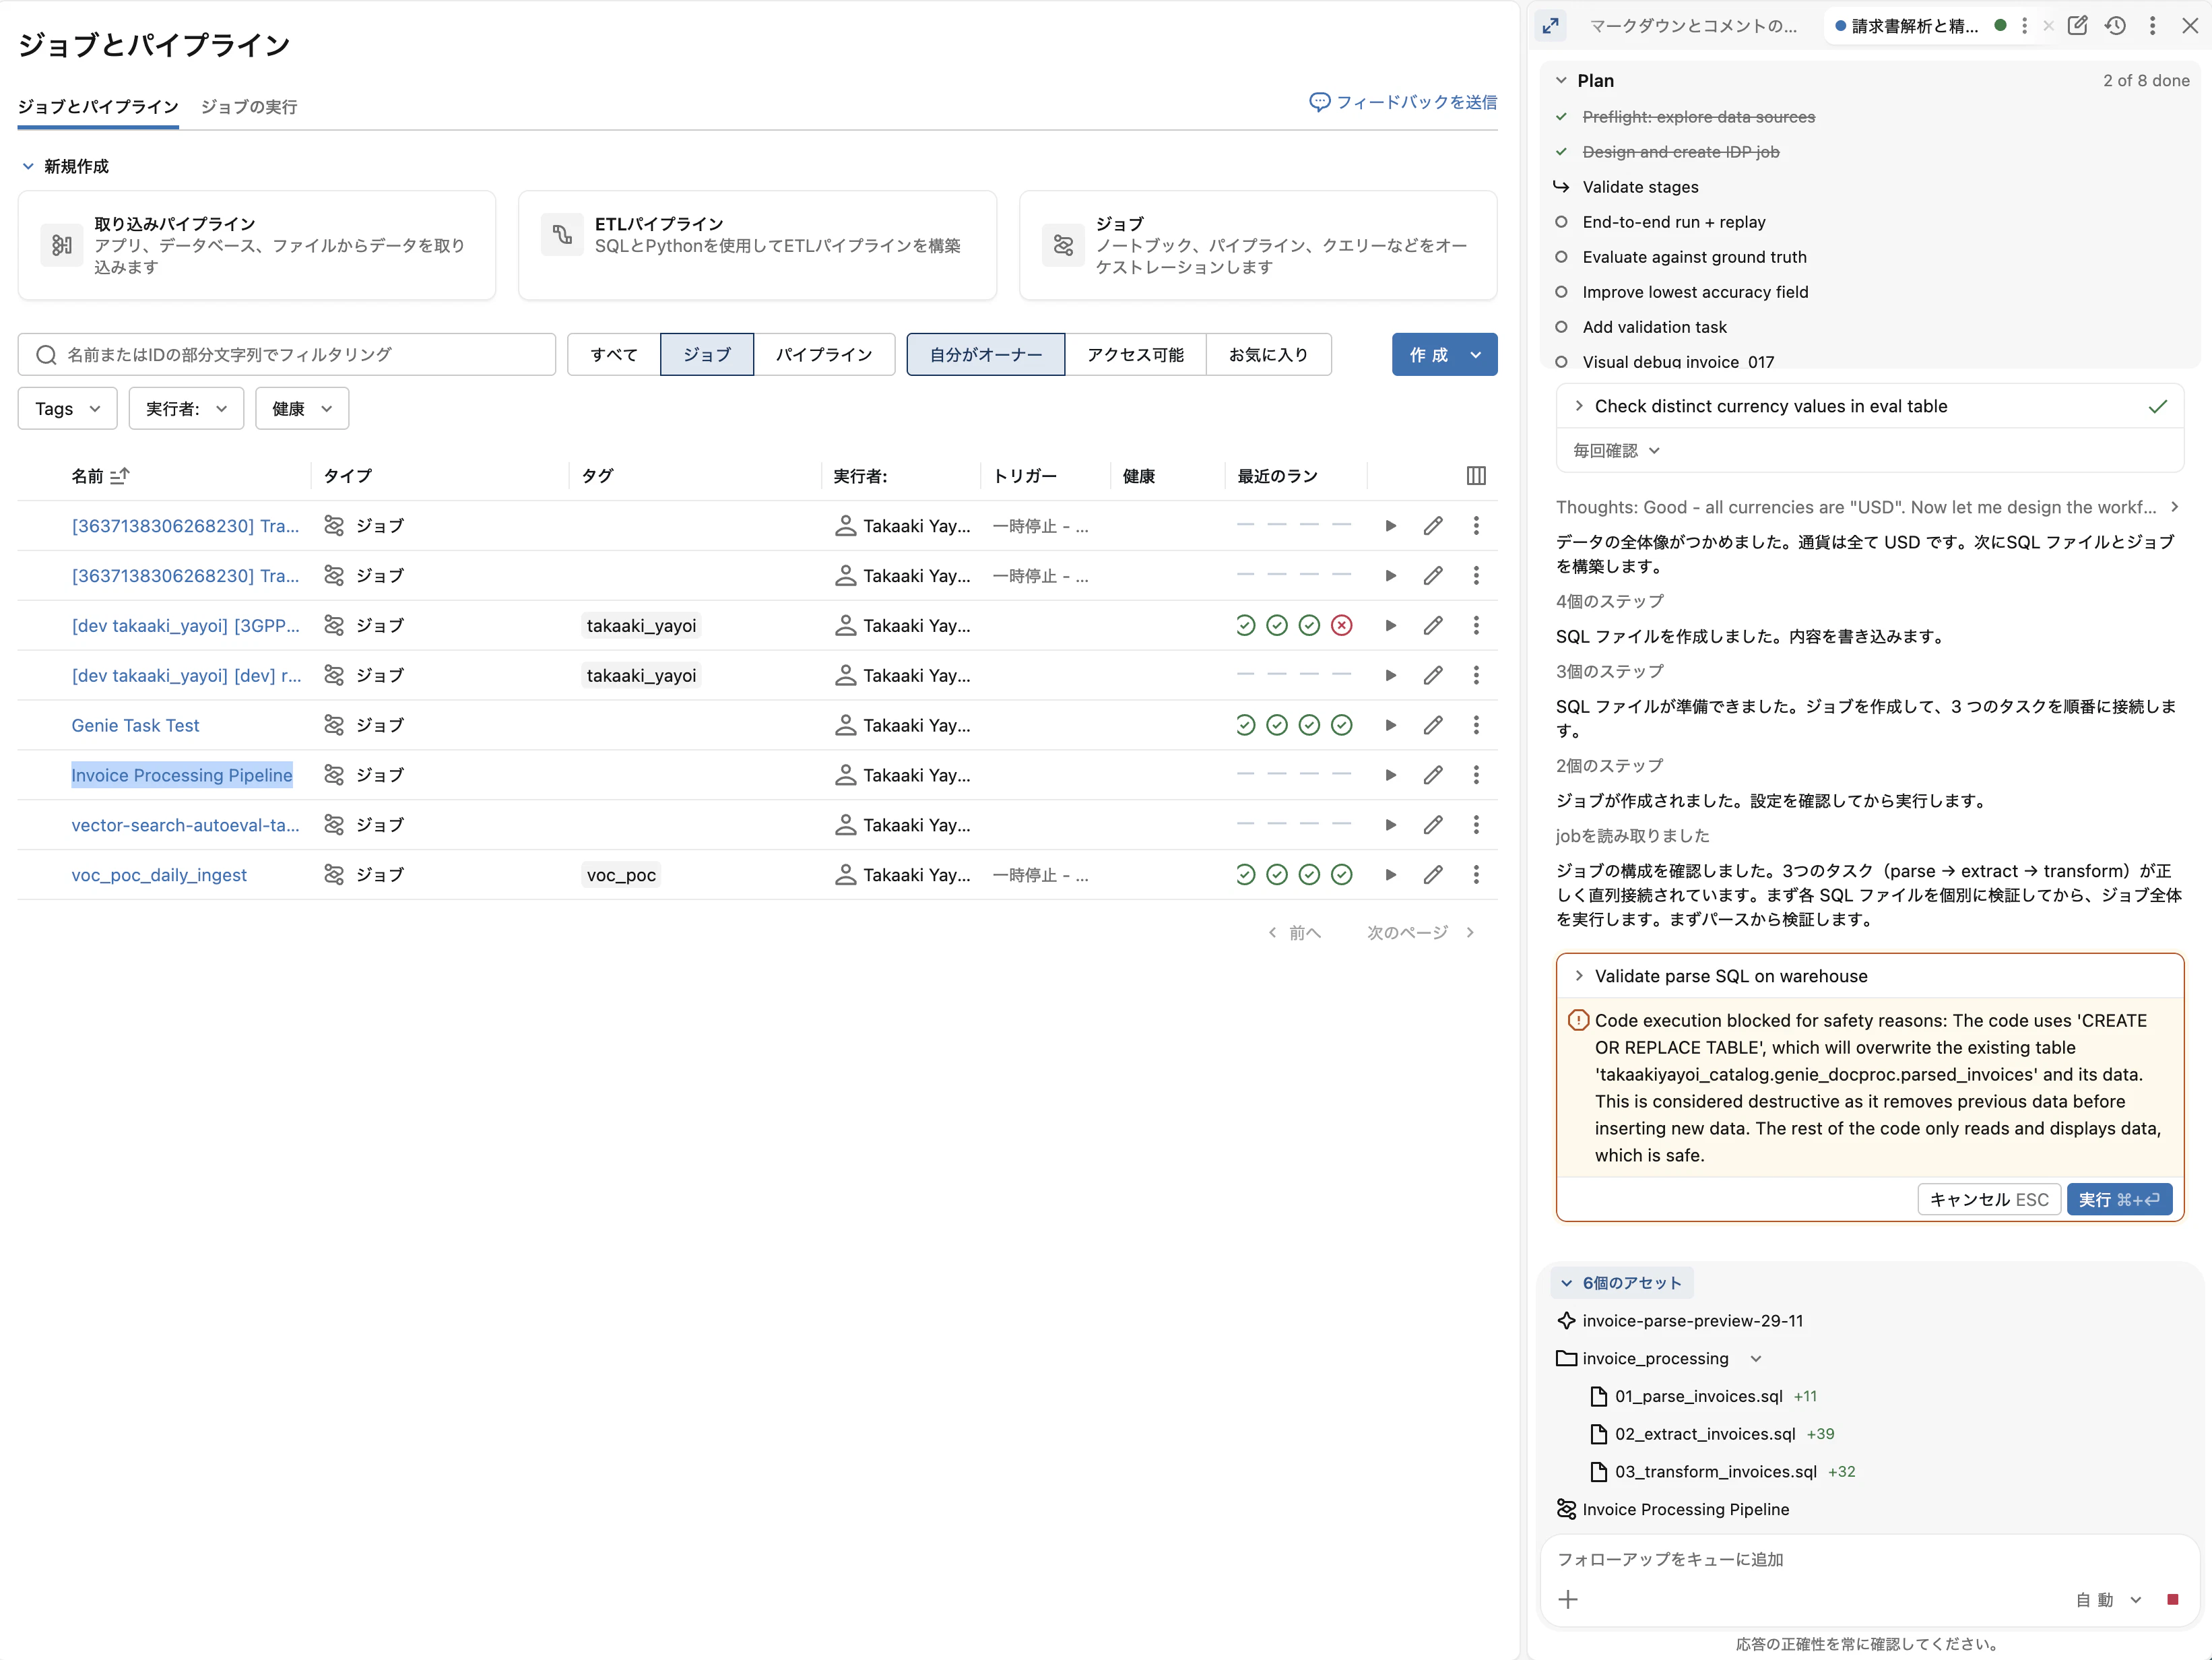2212x1660 pixels.
Task: Click the job name filter search field
Action: click(x=287, y=354)
